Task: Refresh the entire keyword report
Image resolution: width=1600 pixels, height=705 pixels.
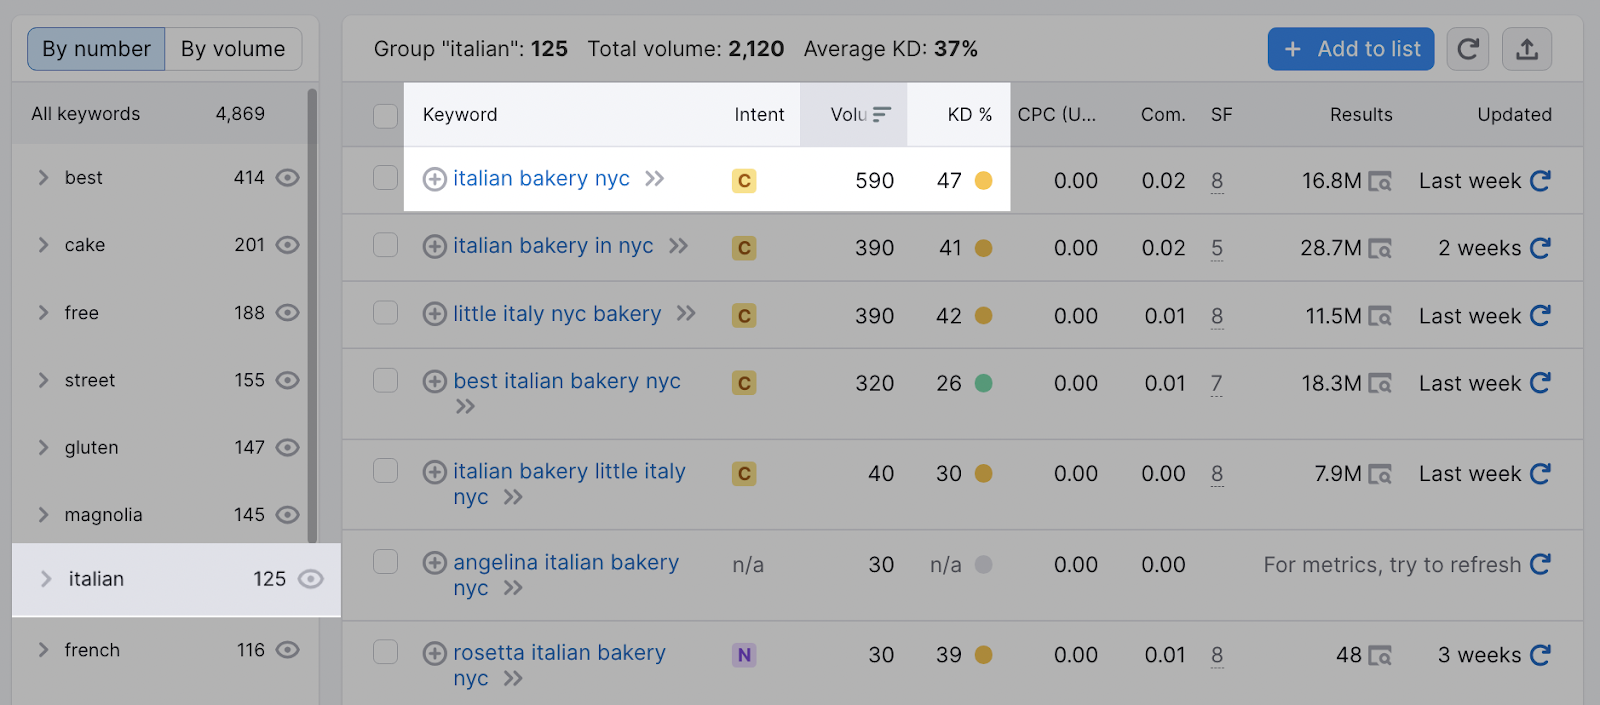Action: [1467, 48]
